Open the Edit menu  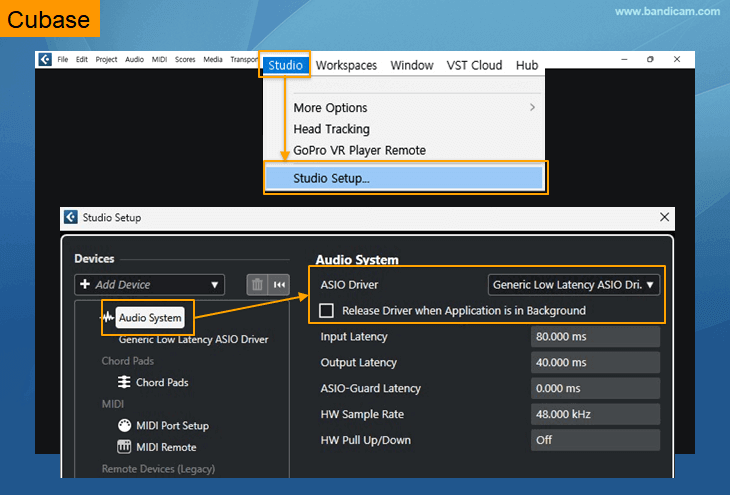82,60
